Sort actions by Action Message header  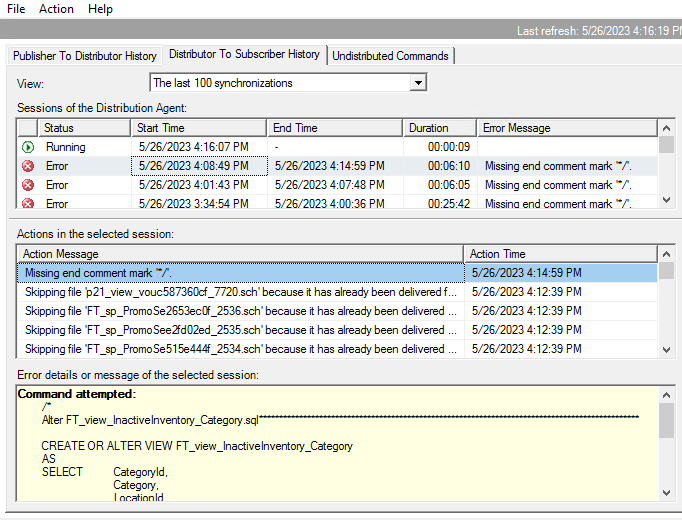point(241,254)
